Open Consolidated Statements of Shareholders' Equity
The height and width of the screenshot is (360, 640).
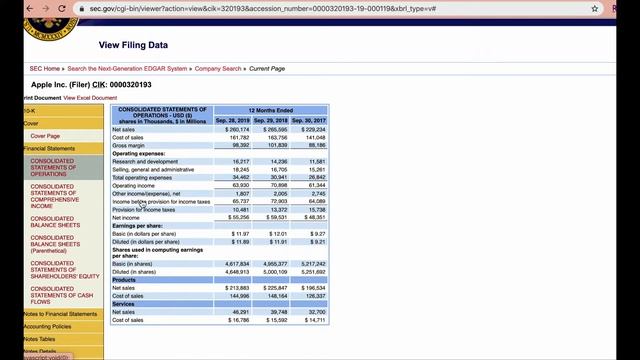[x=65, y=270]
